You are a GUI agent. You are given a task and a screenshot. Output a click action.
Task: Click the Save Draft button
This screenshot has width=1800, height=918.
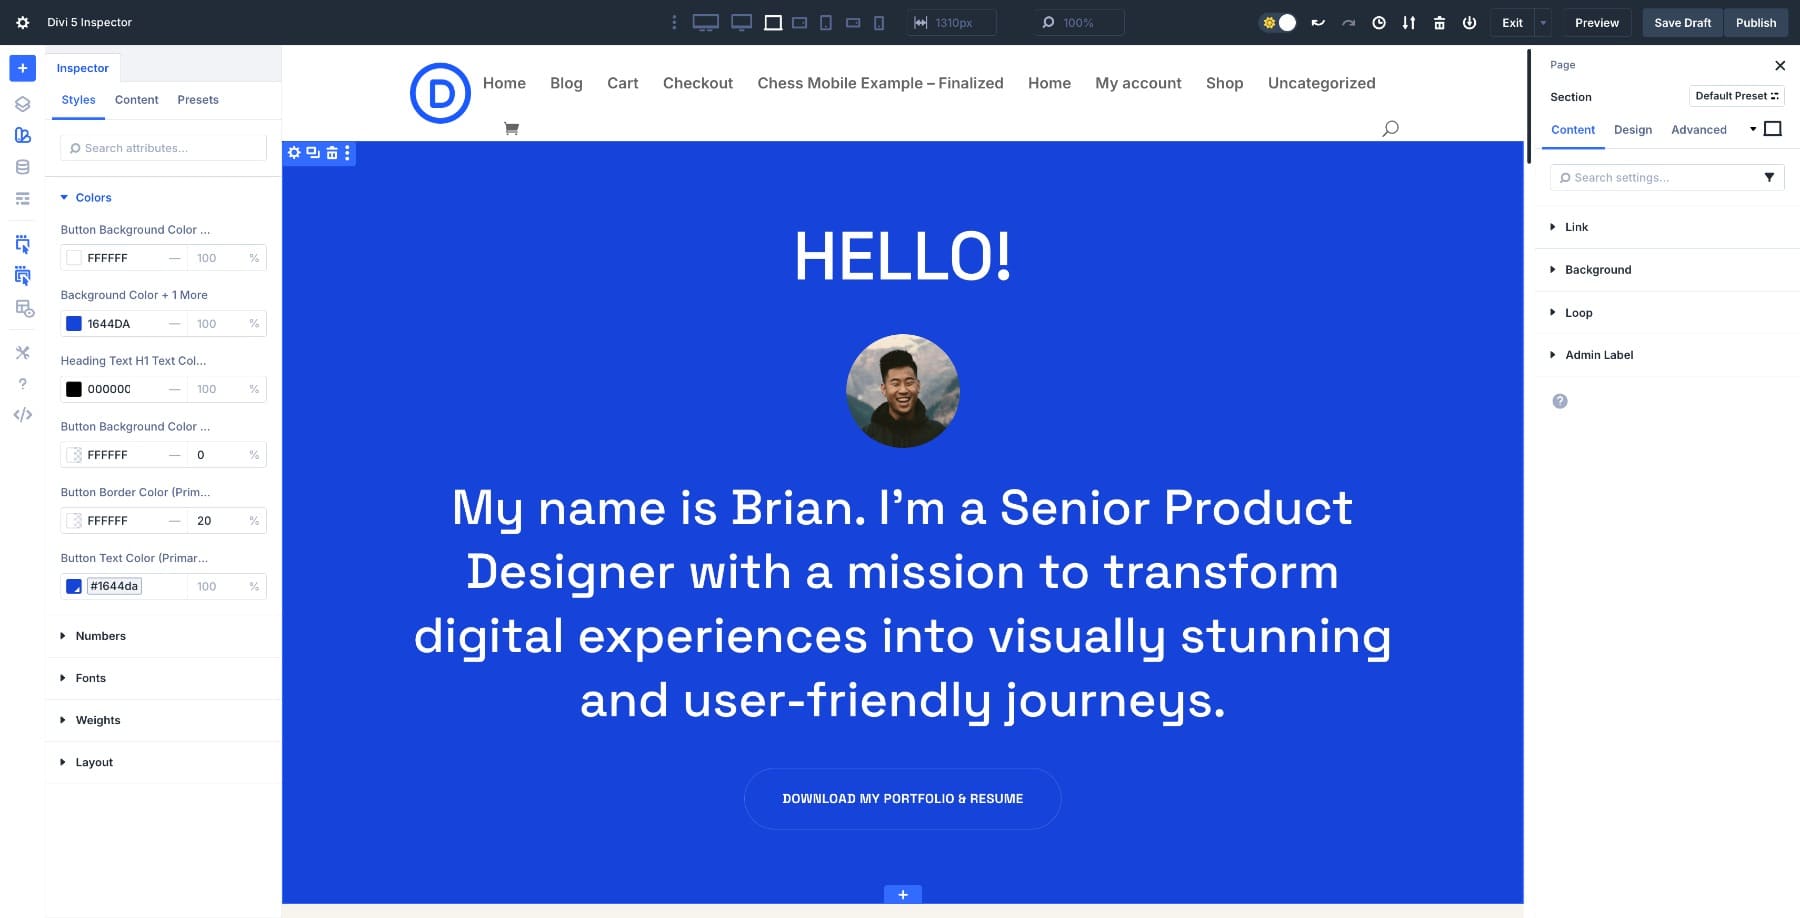(1682, 22)
